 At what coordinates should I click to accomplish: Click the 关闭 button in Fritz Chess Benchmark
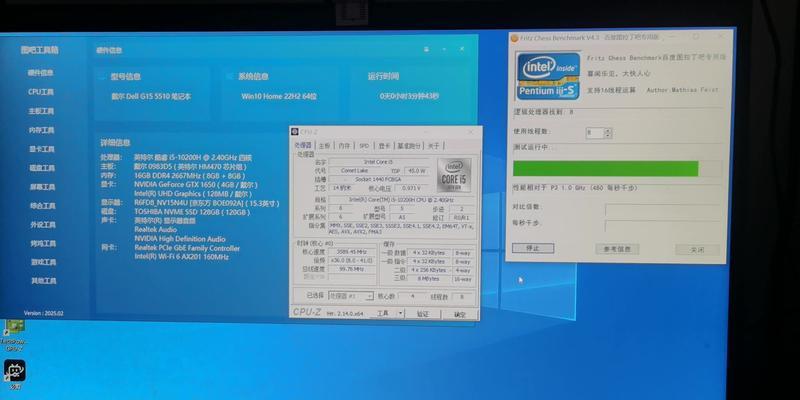coord(697,249)
